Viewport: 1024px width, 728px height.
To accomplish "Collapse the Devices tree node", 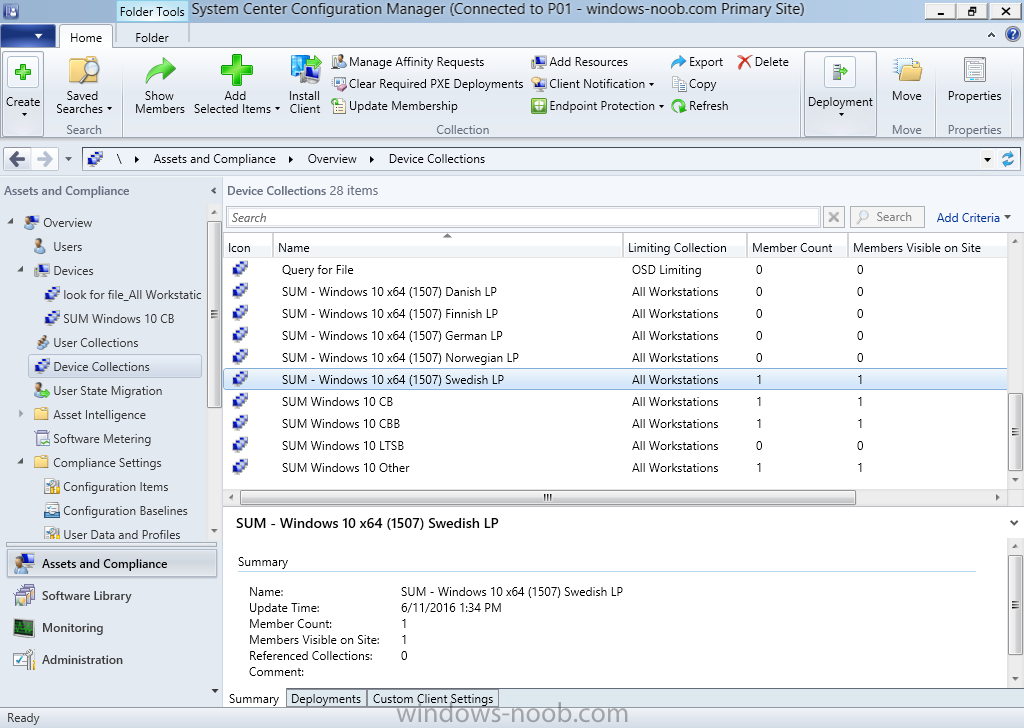I will point(21,270).
